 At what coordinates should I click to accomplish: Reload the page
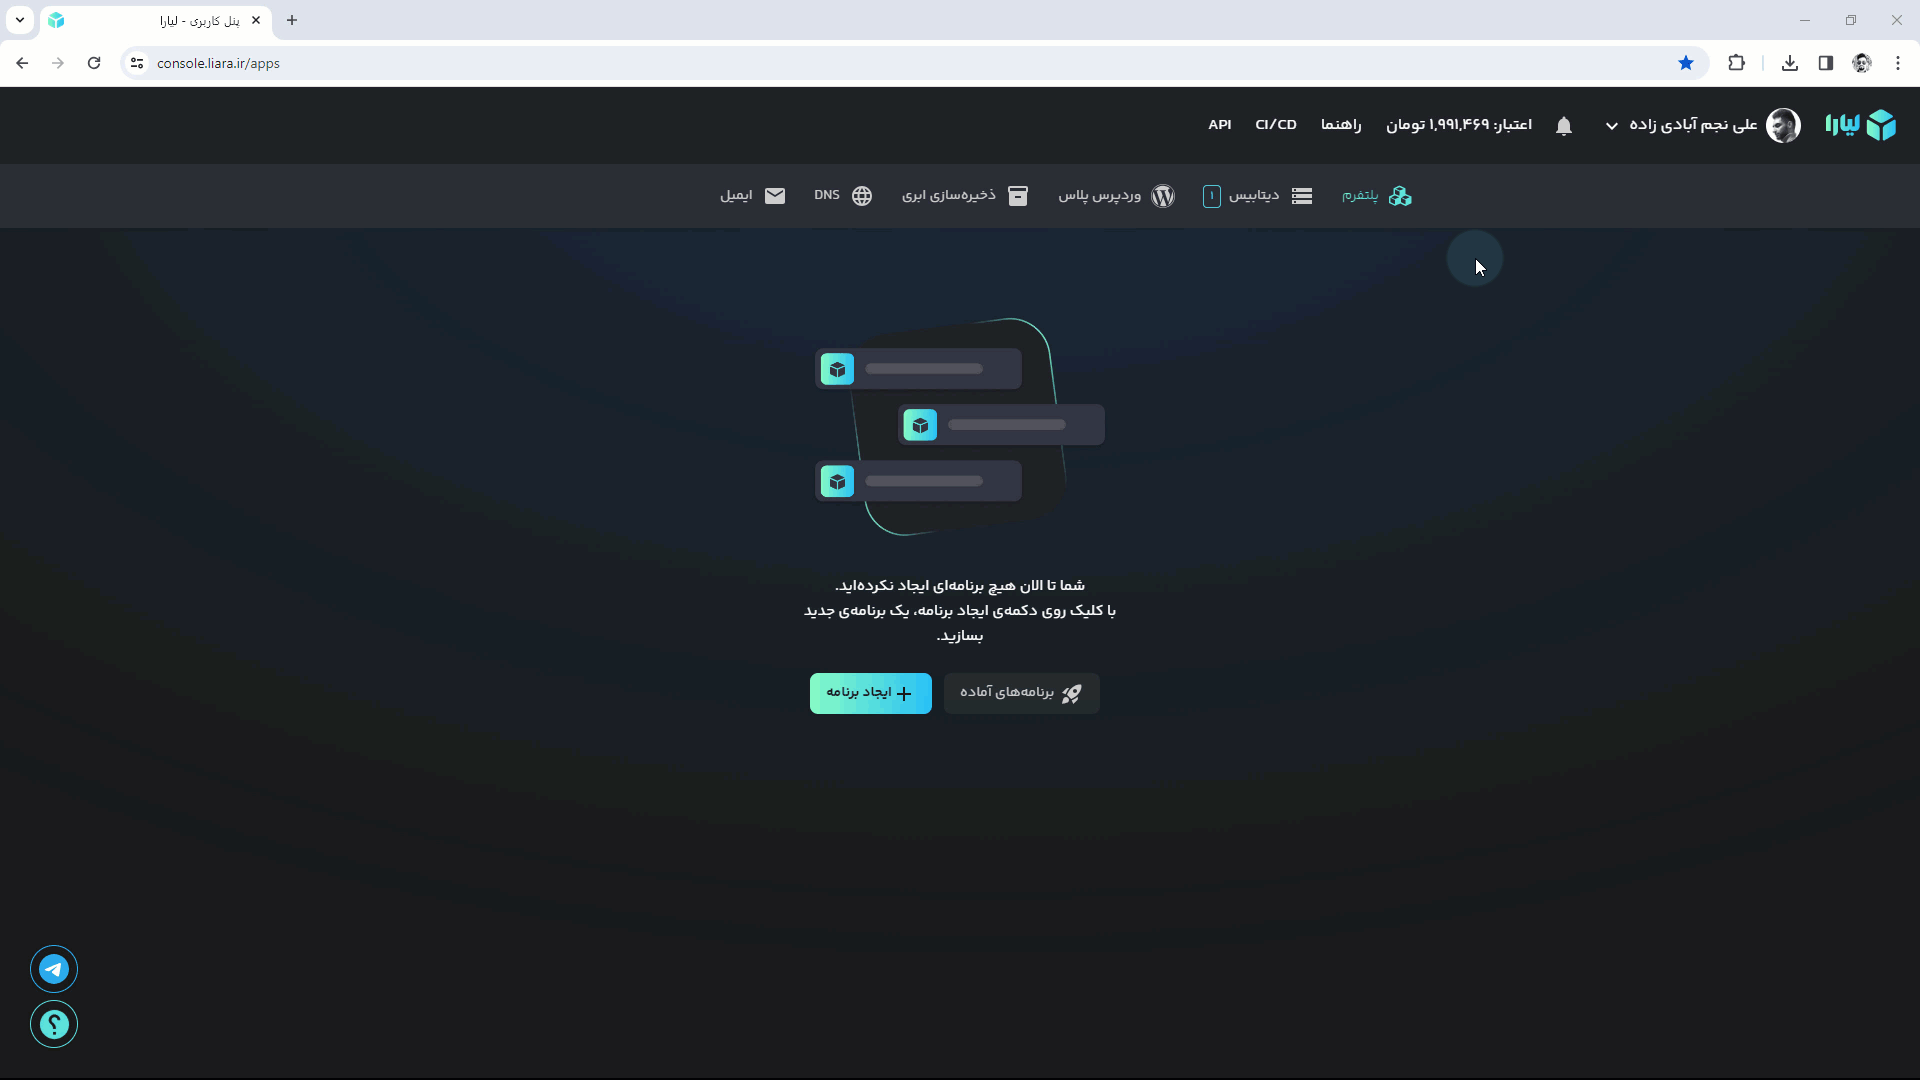[94, 63]
